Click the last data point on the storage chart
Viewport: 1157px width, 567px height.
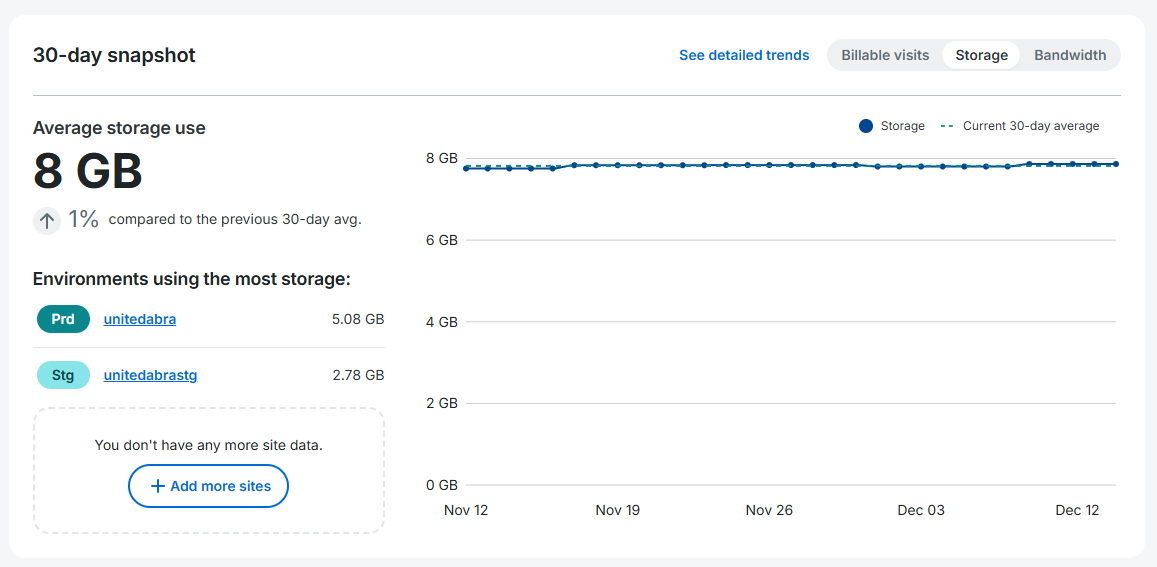pos(1115,163)
